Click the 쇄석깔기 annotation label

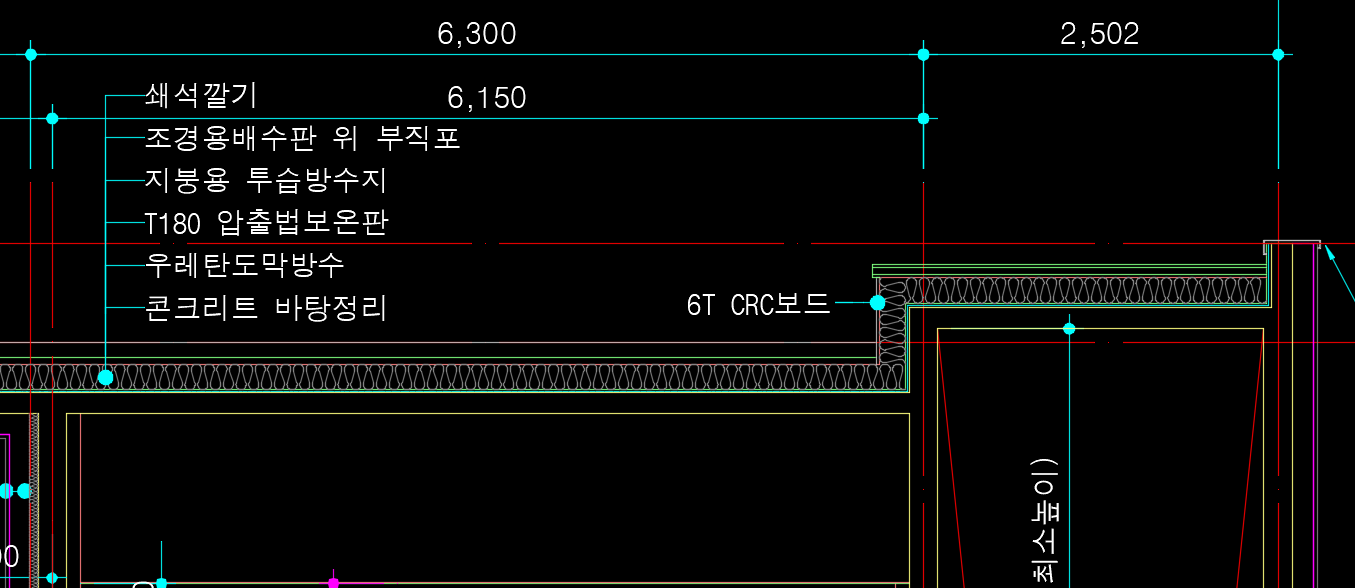(x=201, y=96)
